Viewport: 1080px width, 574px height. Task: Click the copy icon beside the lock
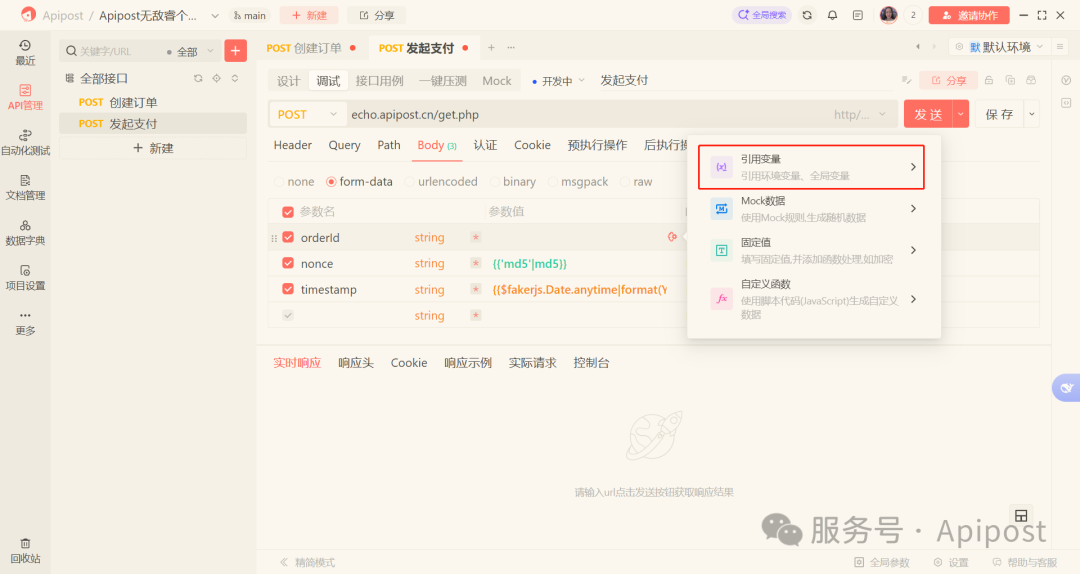[x=1010, y=80]
